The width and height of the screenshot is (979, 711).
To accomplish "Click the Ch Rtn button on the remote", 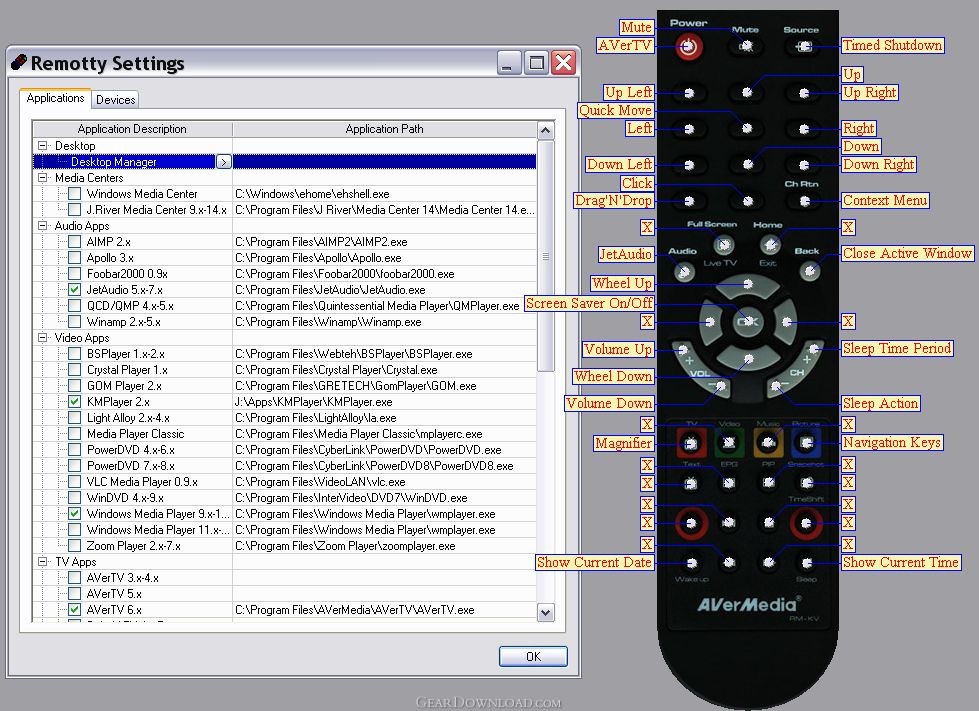I will point(804,201).
